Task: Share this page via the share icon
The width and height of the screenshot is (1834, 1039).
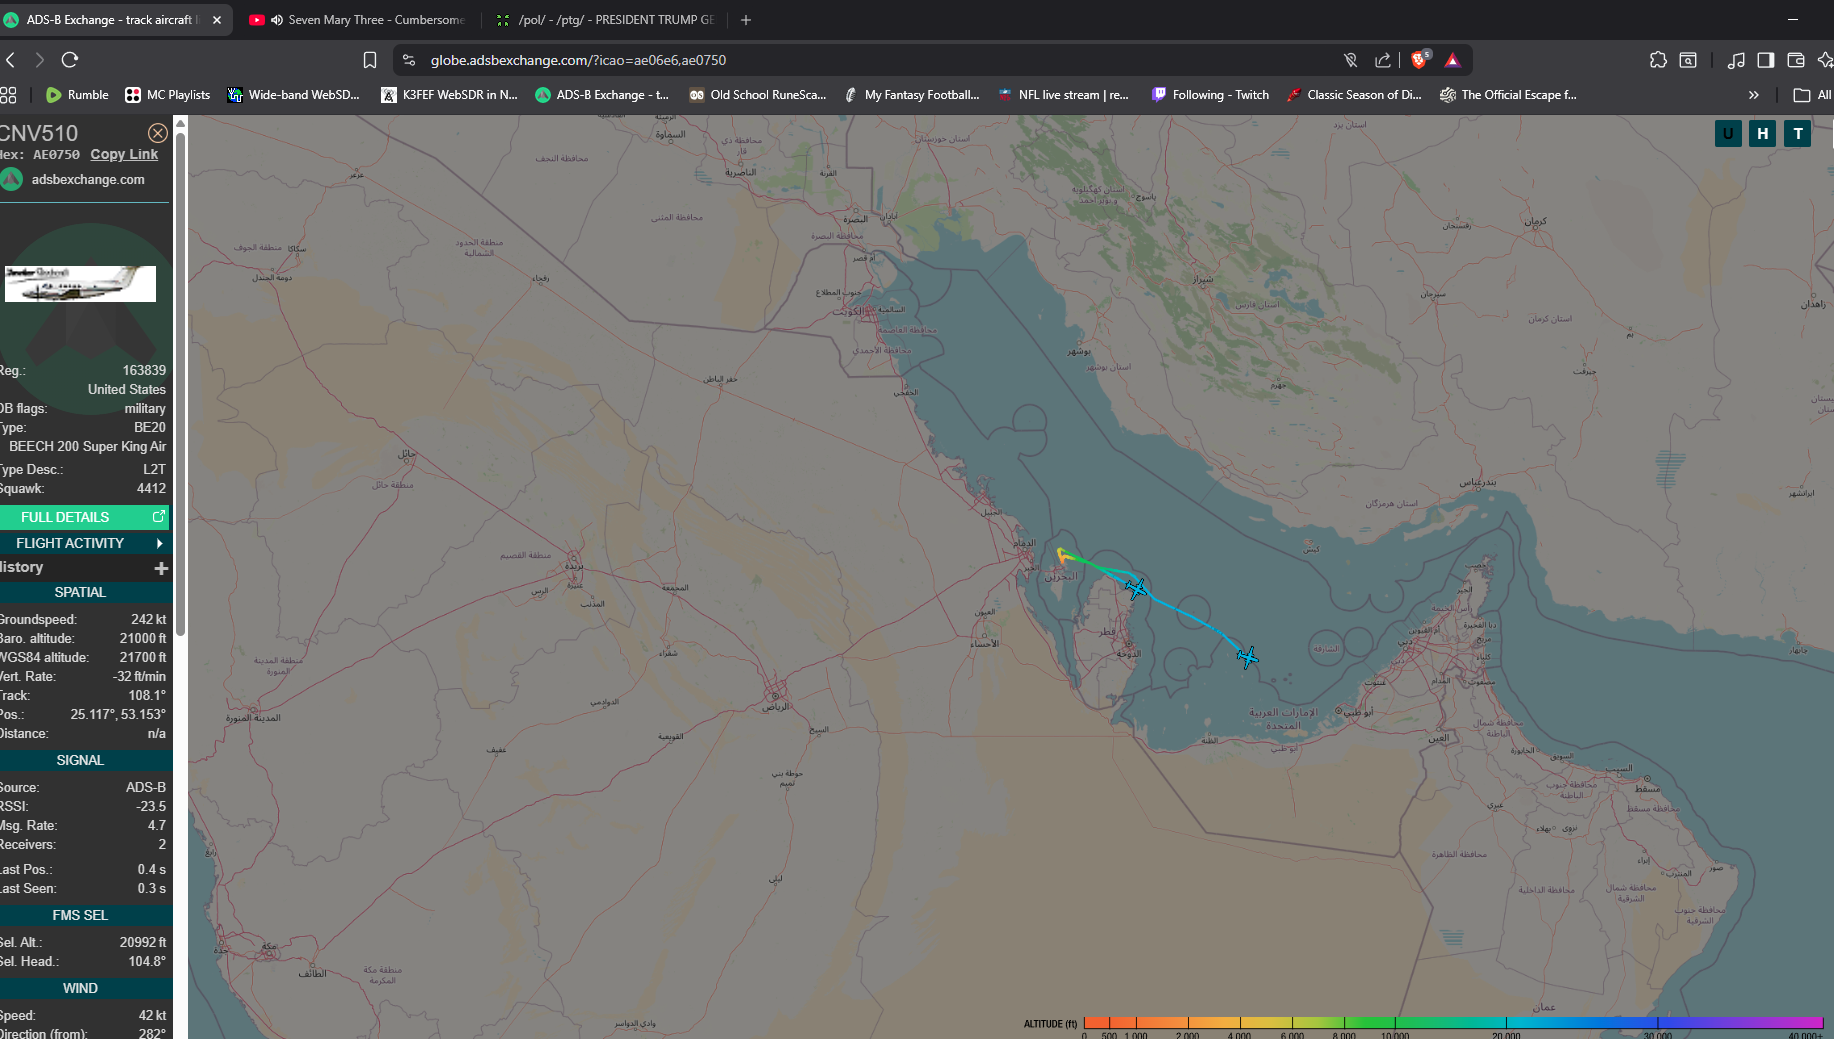Action: pyautogui.click(x=1383, y=60)
